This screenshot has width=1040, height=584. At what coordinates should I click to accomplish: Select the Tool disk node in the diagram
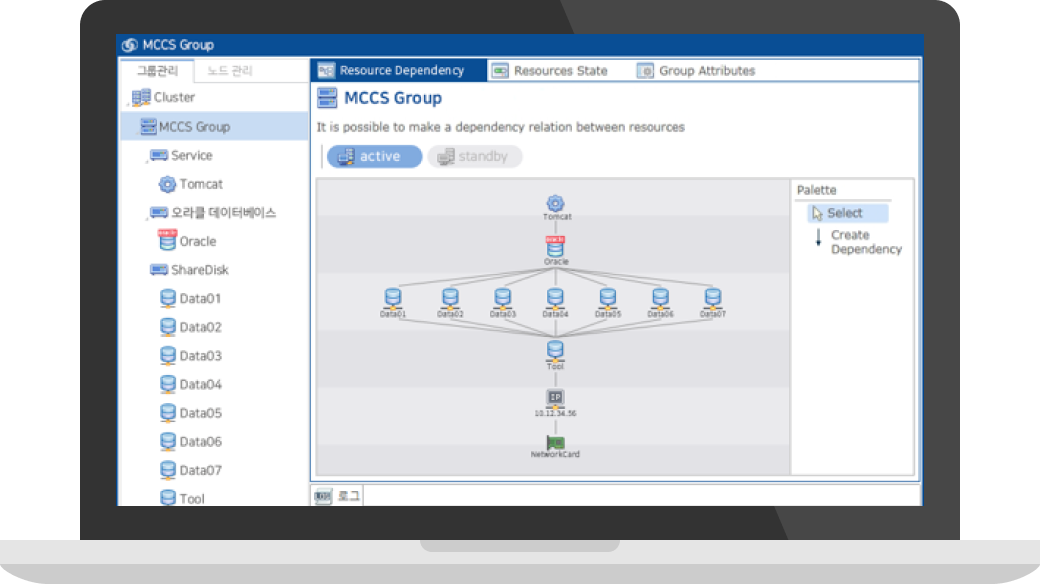(x=555, y=350)
